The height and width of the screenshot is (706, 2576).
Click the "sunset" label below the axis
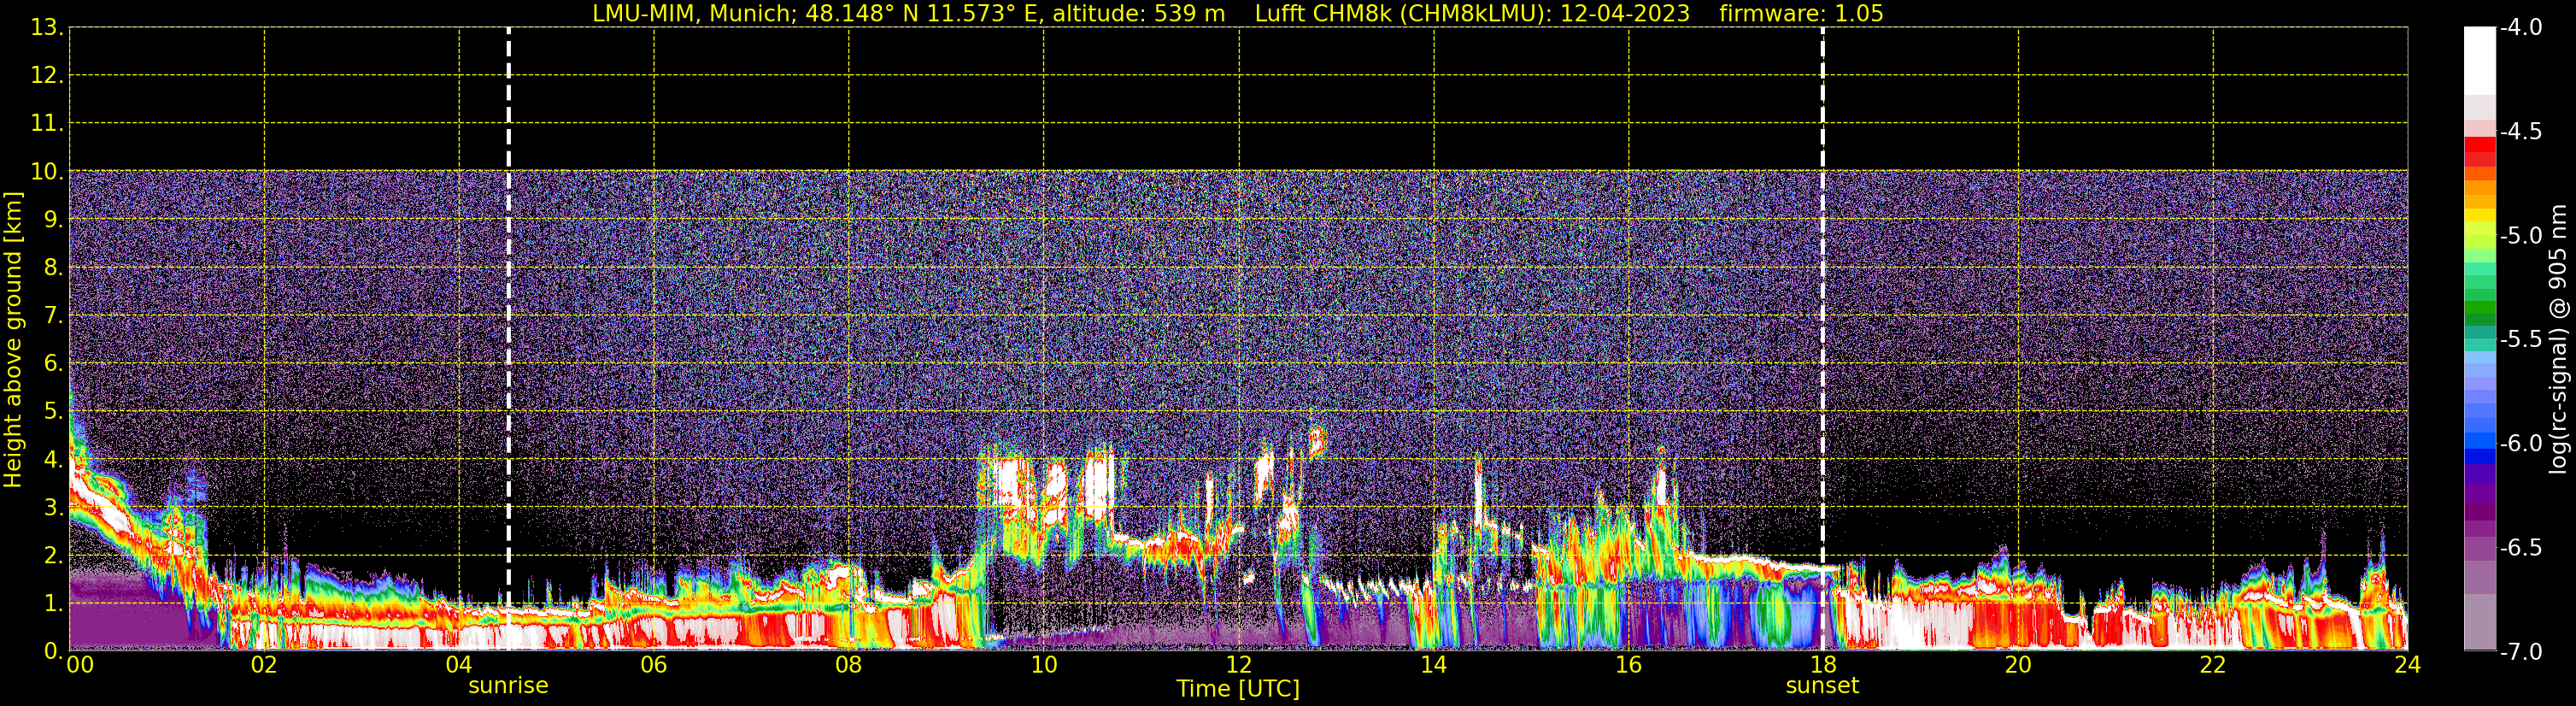point(1821,686)
